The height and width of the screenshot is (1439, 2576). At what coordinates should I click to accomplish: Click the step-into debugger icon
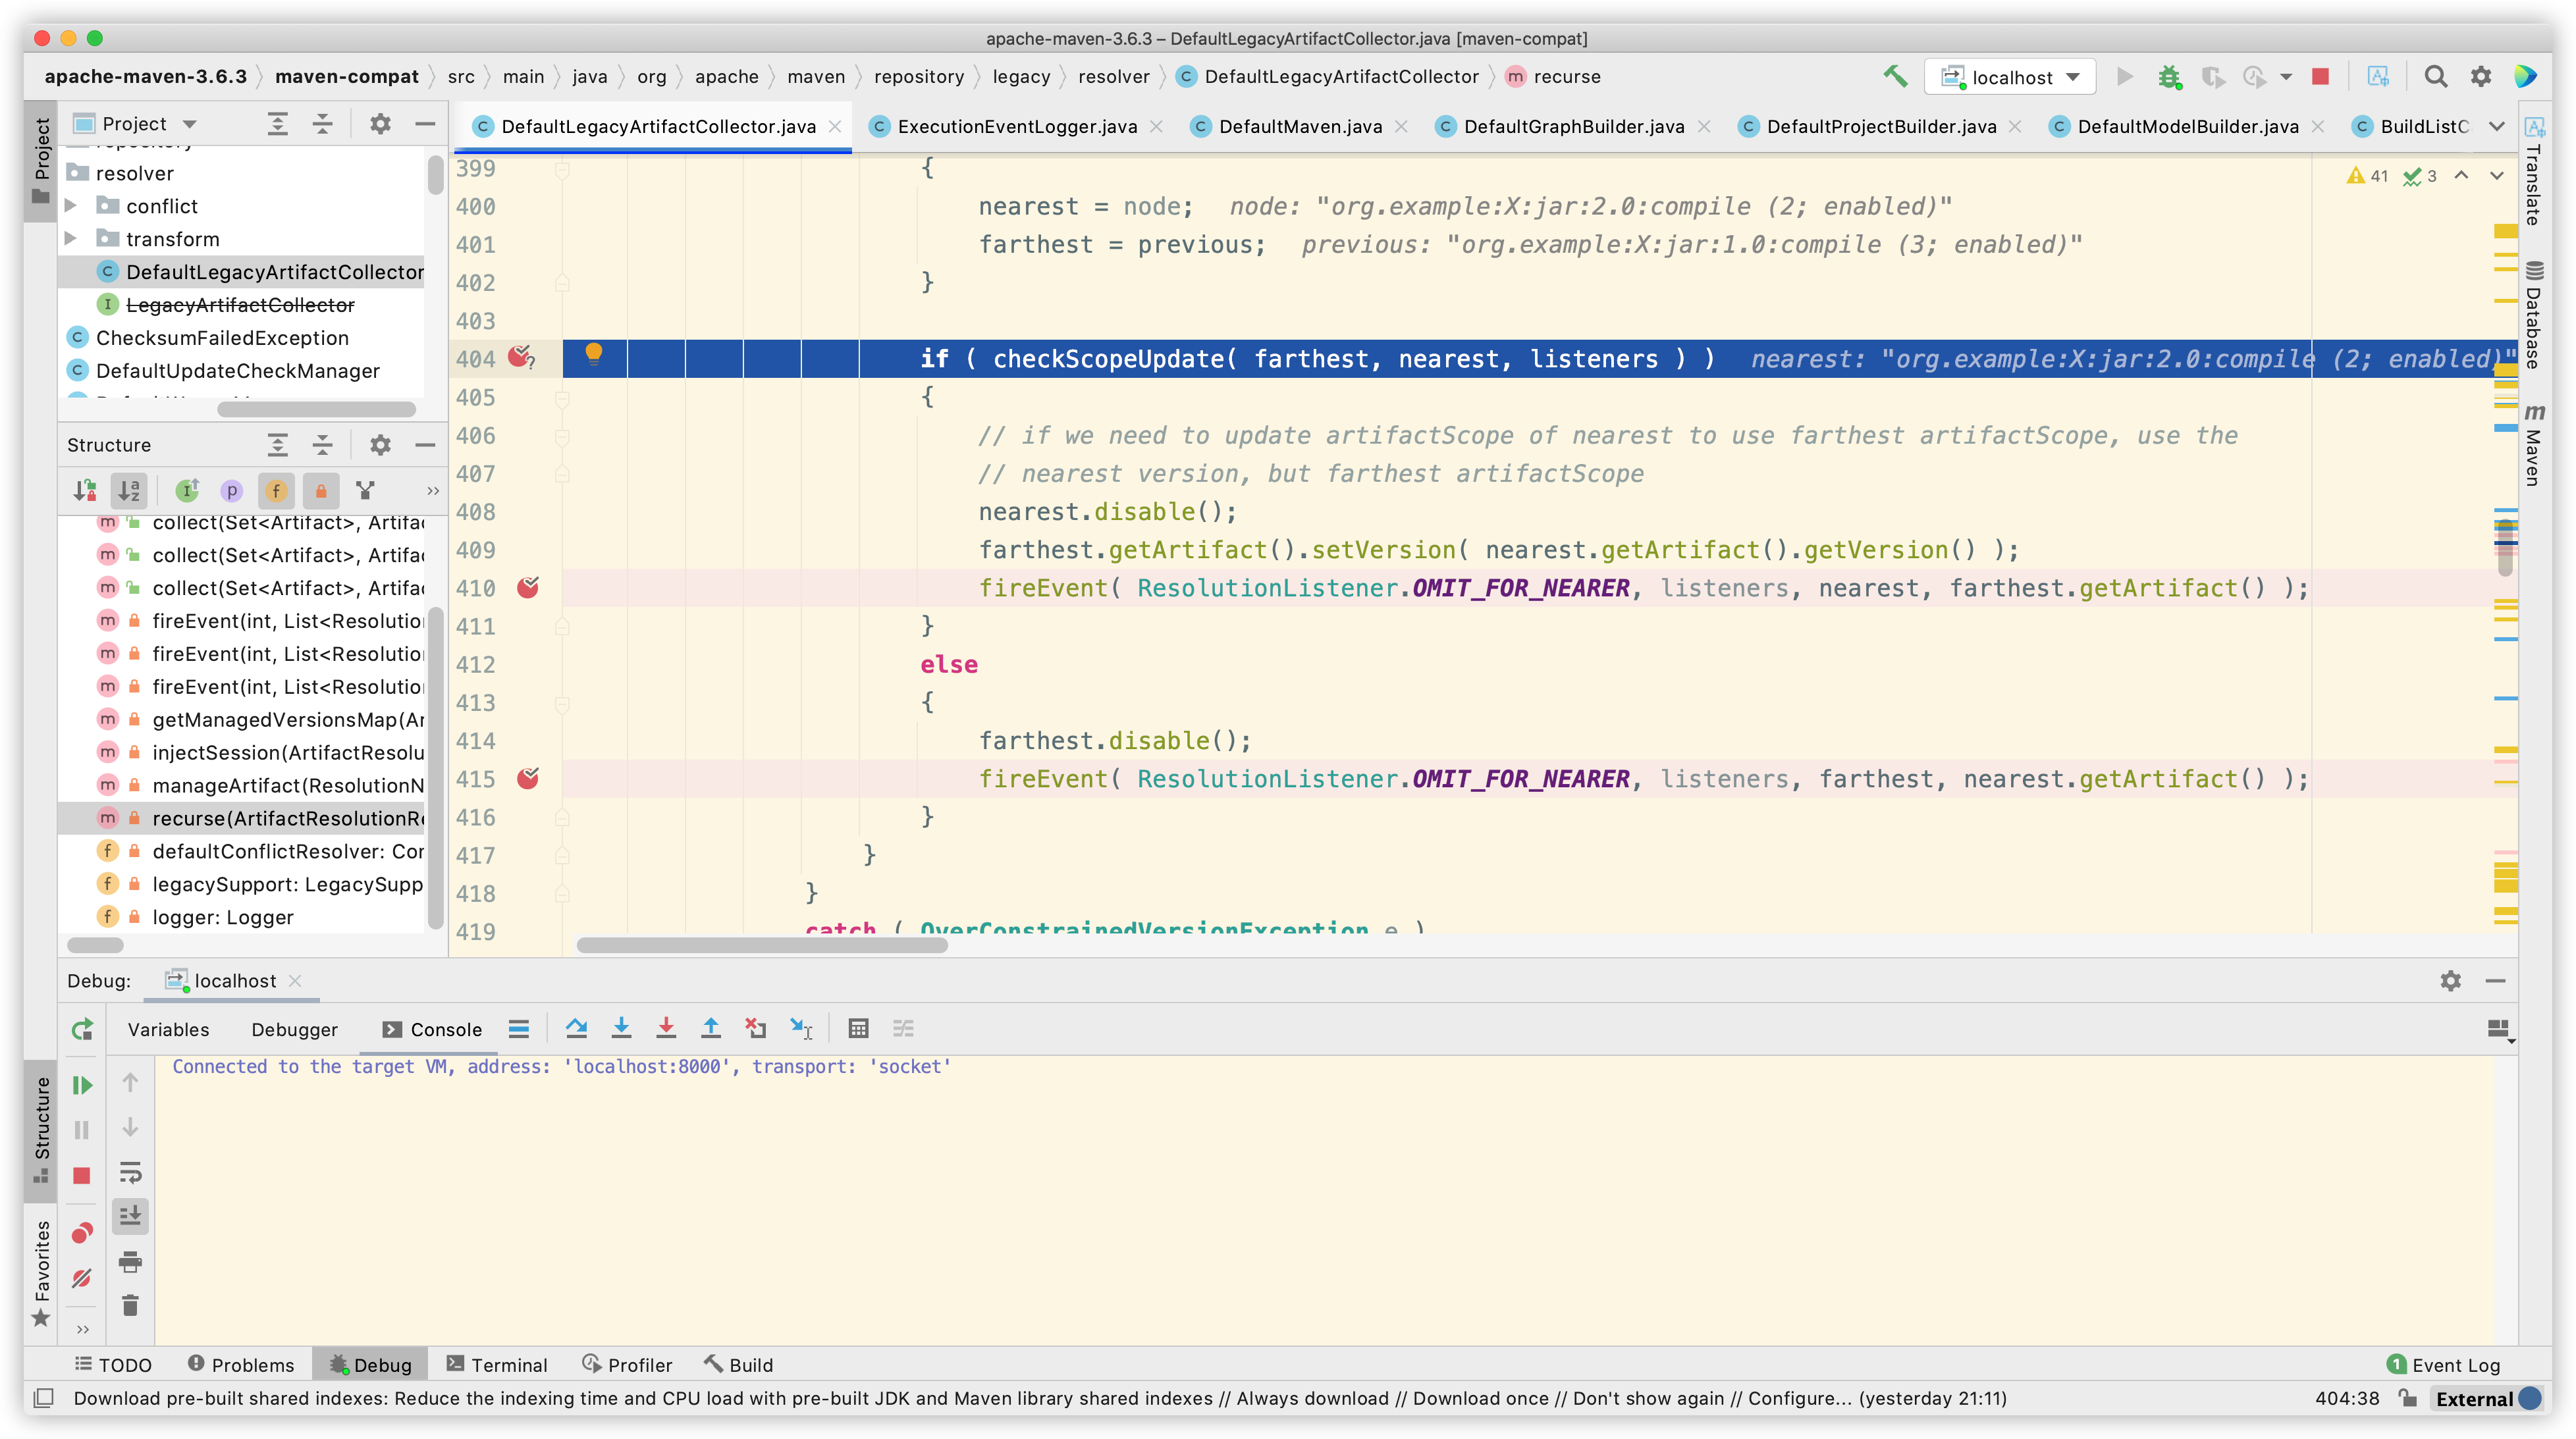pyautogui.click(x=621, y=1029)
